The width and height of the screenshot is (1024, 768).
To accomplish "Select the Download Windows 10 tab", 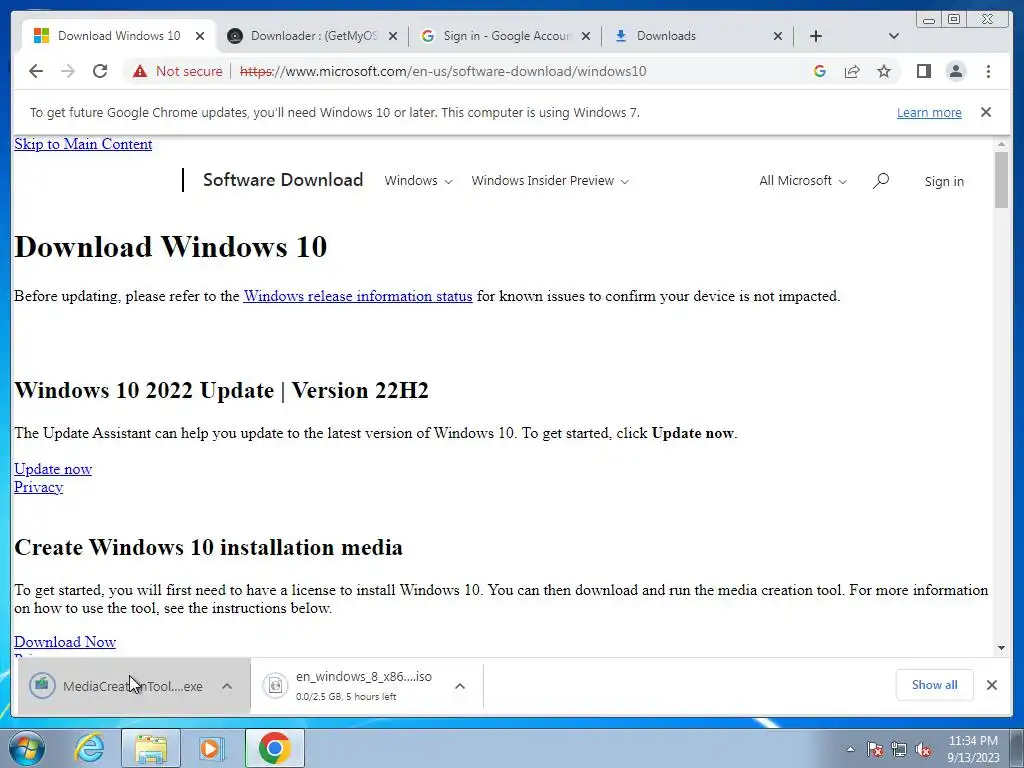I will [x=119, y=36].
